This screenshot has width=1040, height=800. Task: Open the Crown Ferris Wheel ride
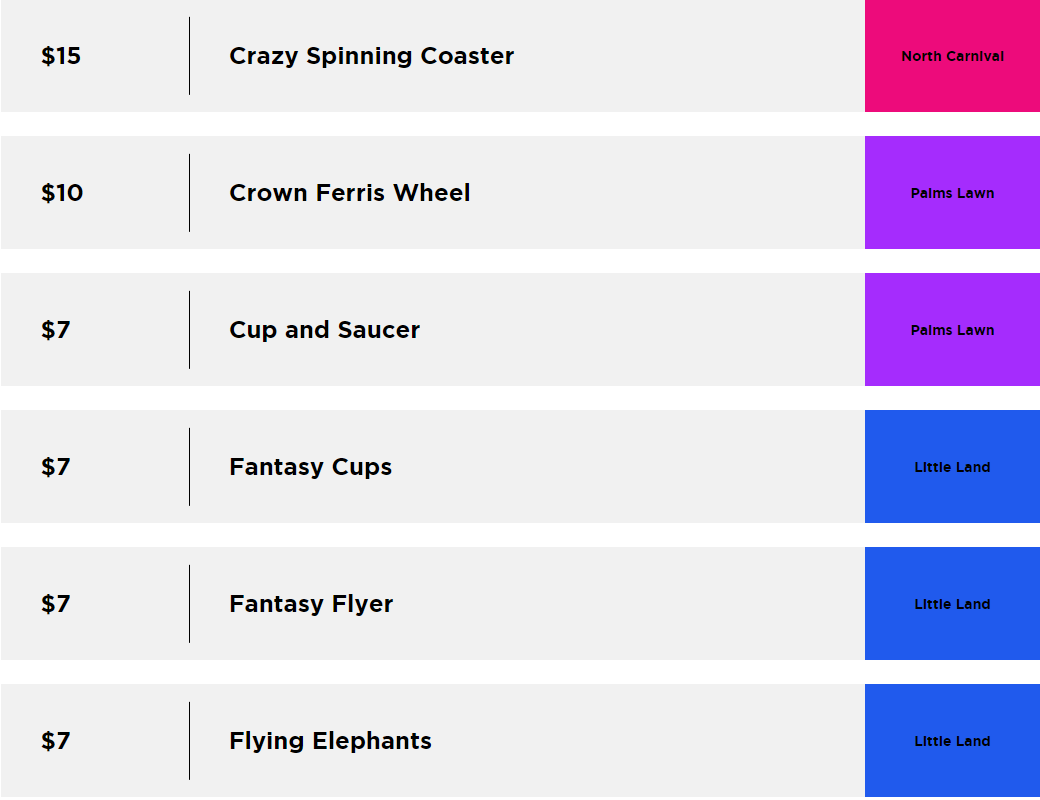pos(349,193)
